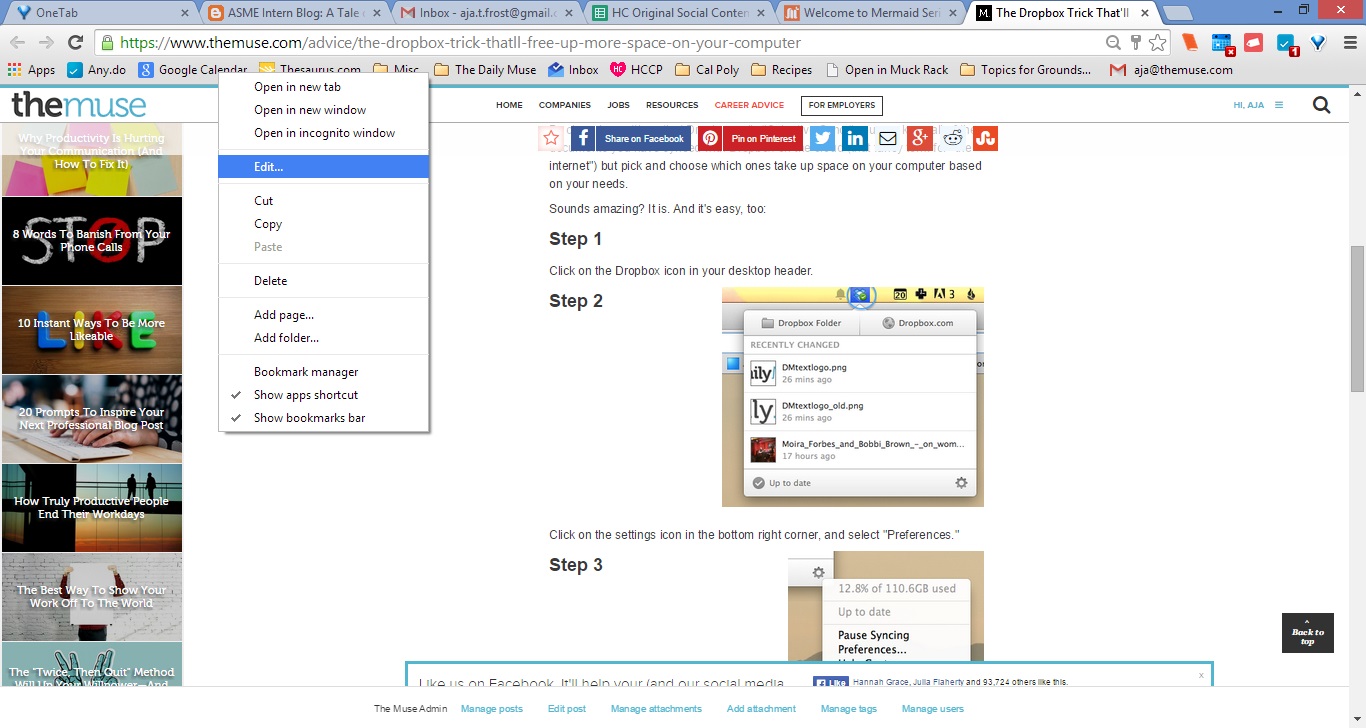Share the article on Reddit

(953, 138)
